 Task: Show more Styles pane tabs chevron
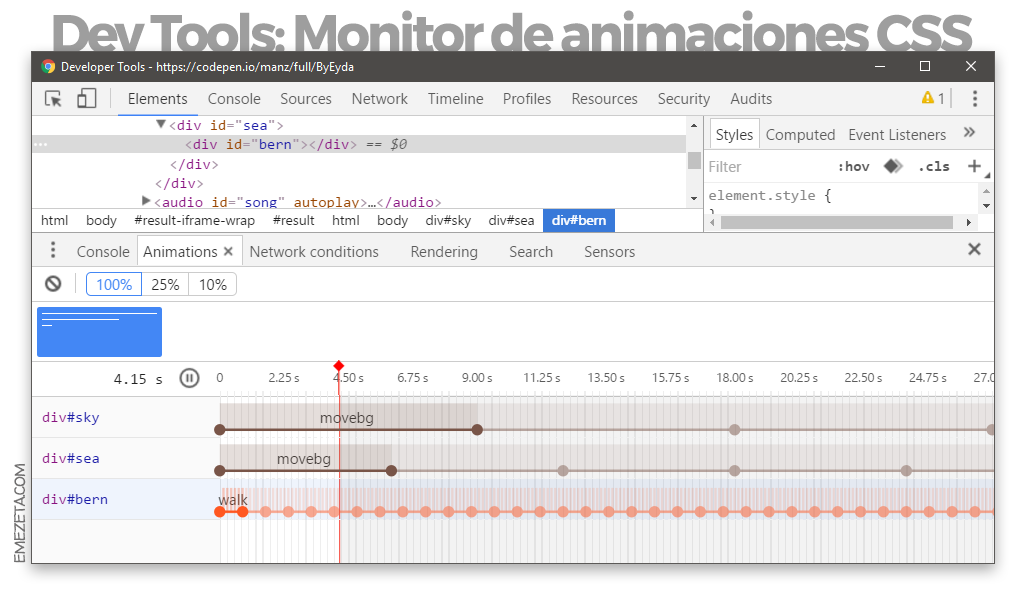point(969,133)
